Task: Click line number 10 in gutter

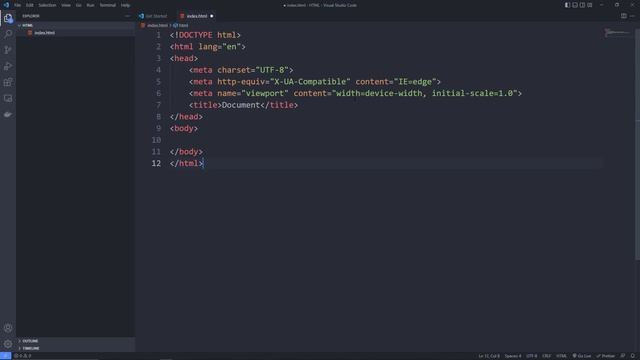Action: (x=156, y=140)
